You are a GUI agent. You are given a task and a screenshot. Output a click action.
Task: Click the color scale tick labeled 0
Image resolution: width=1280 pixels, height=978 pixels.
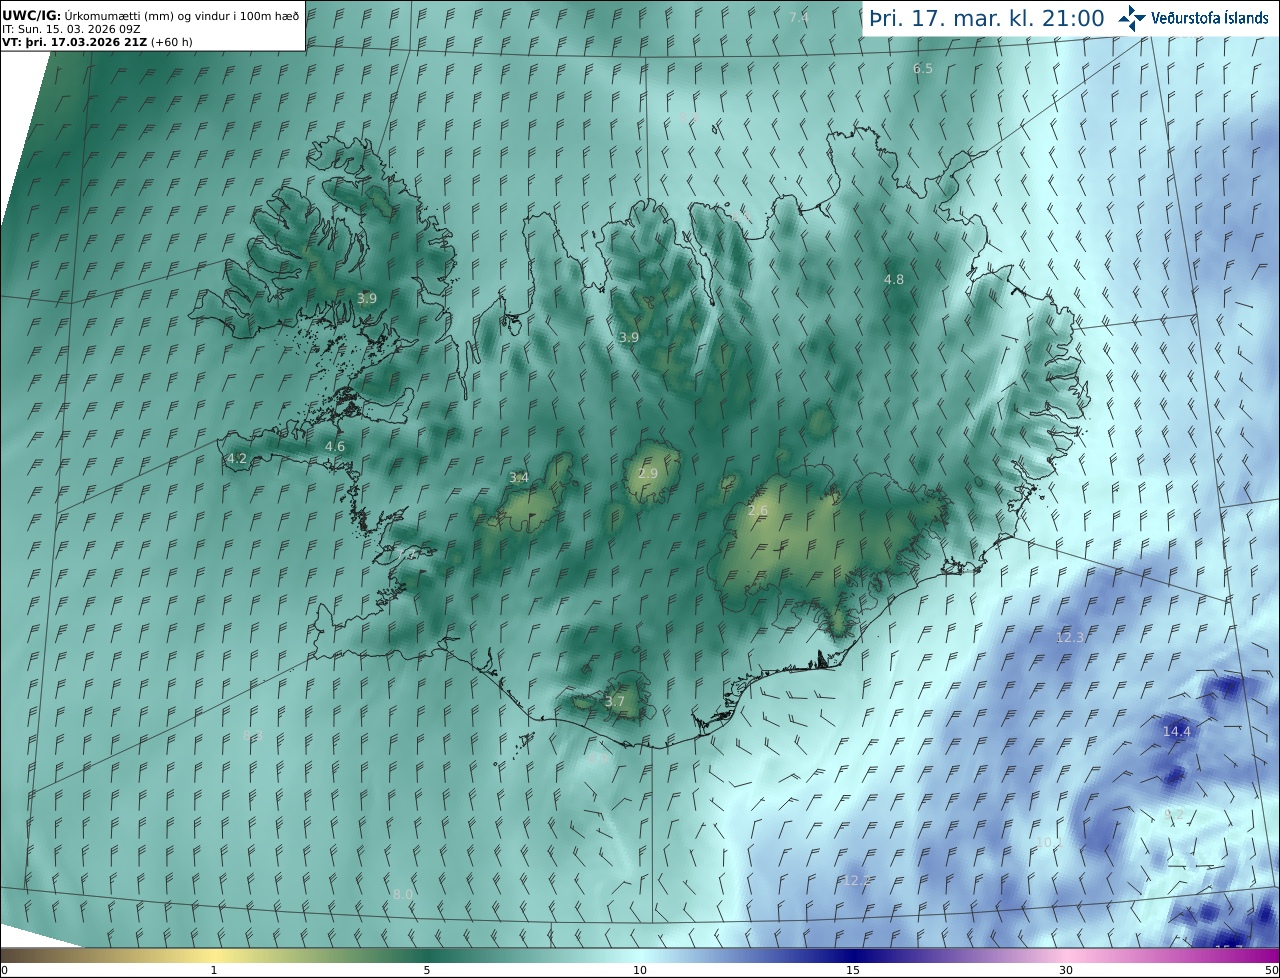coord(4,970)
